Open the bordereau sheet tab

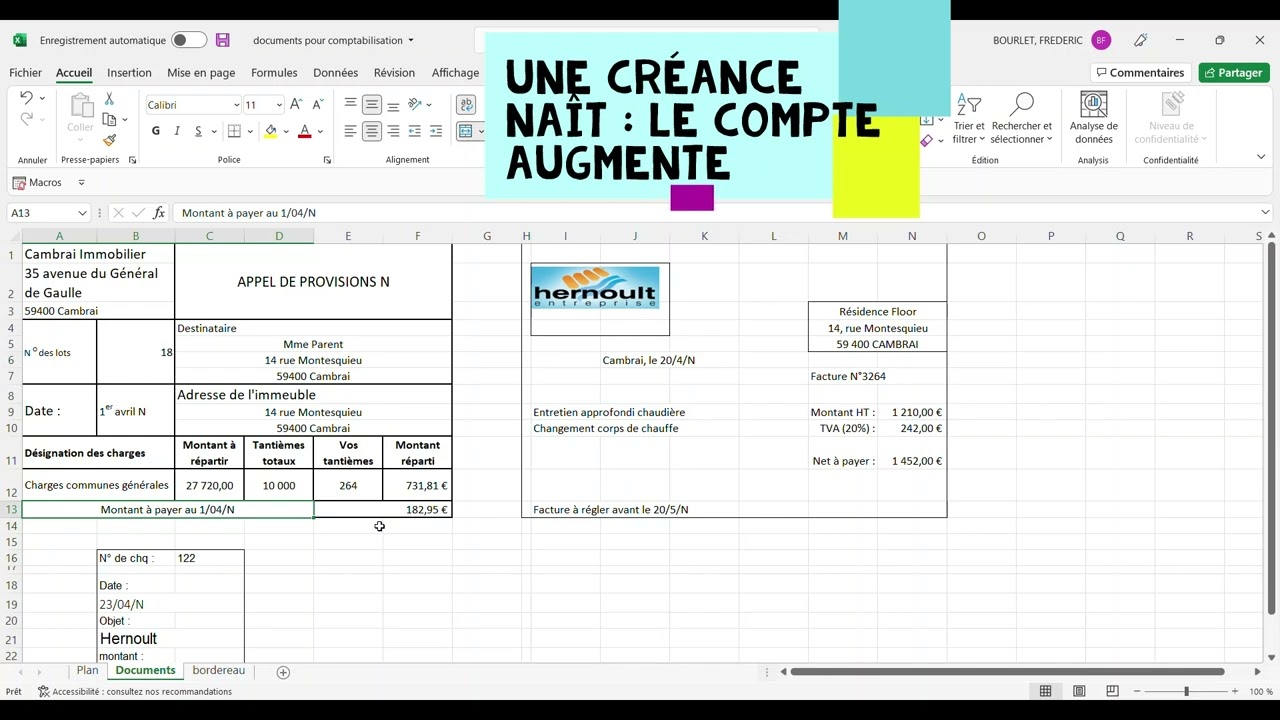coord(218,671)
